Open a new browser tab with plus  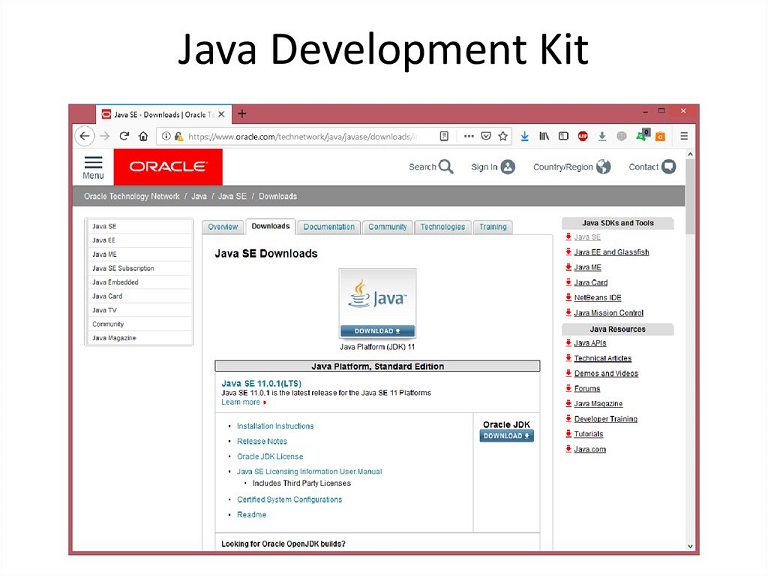242,114
